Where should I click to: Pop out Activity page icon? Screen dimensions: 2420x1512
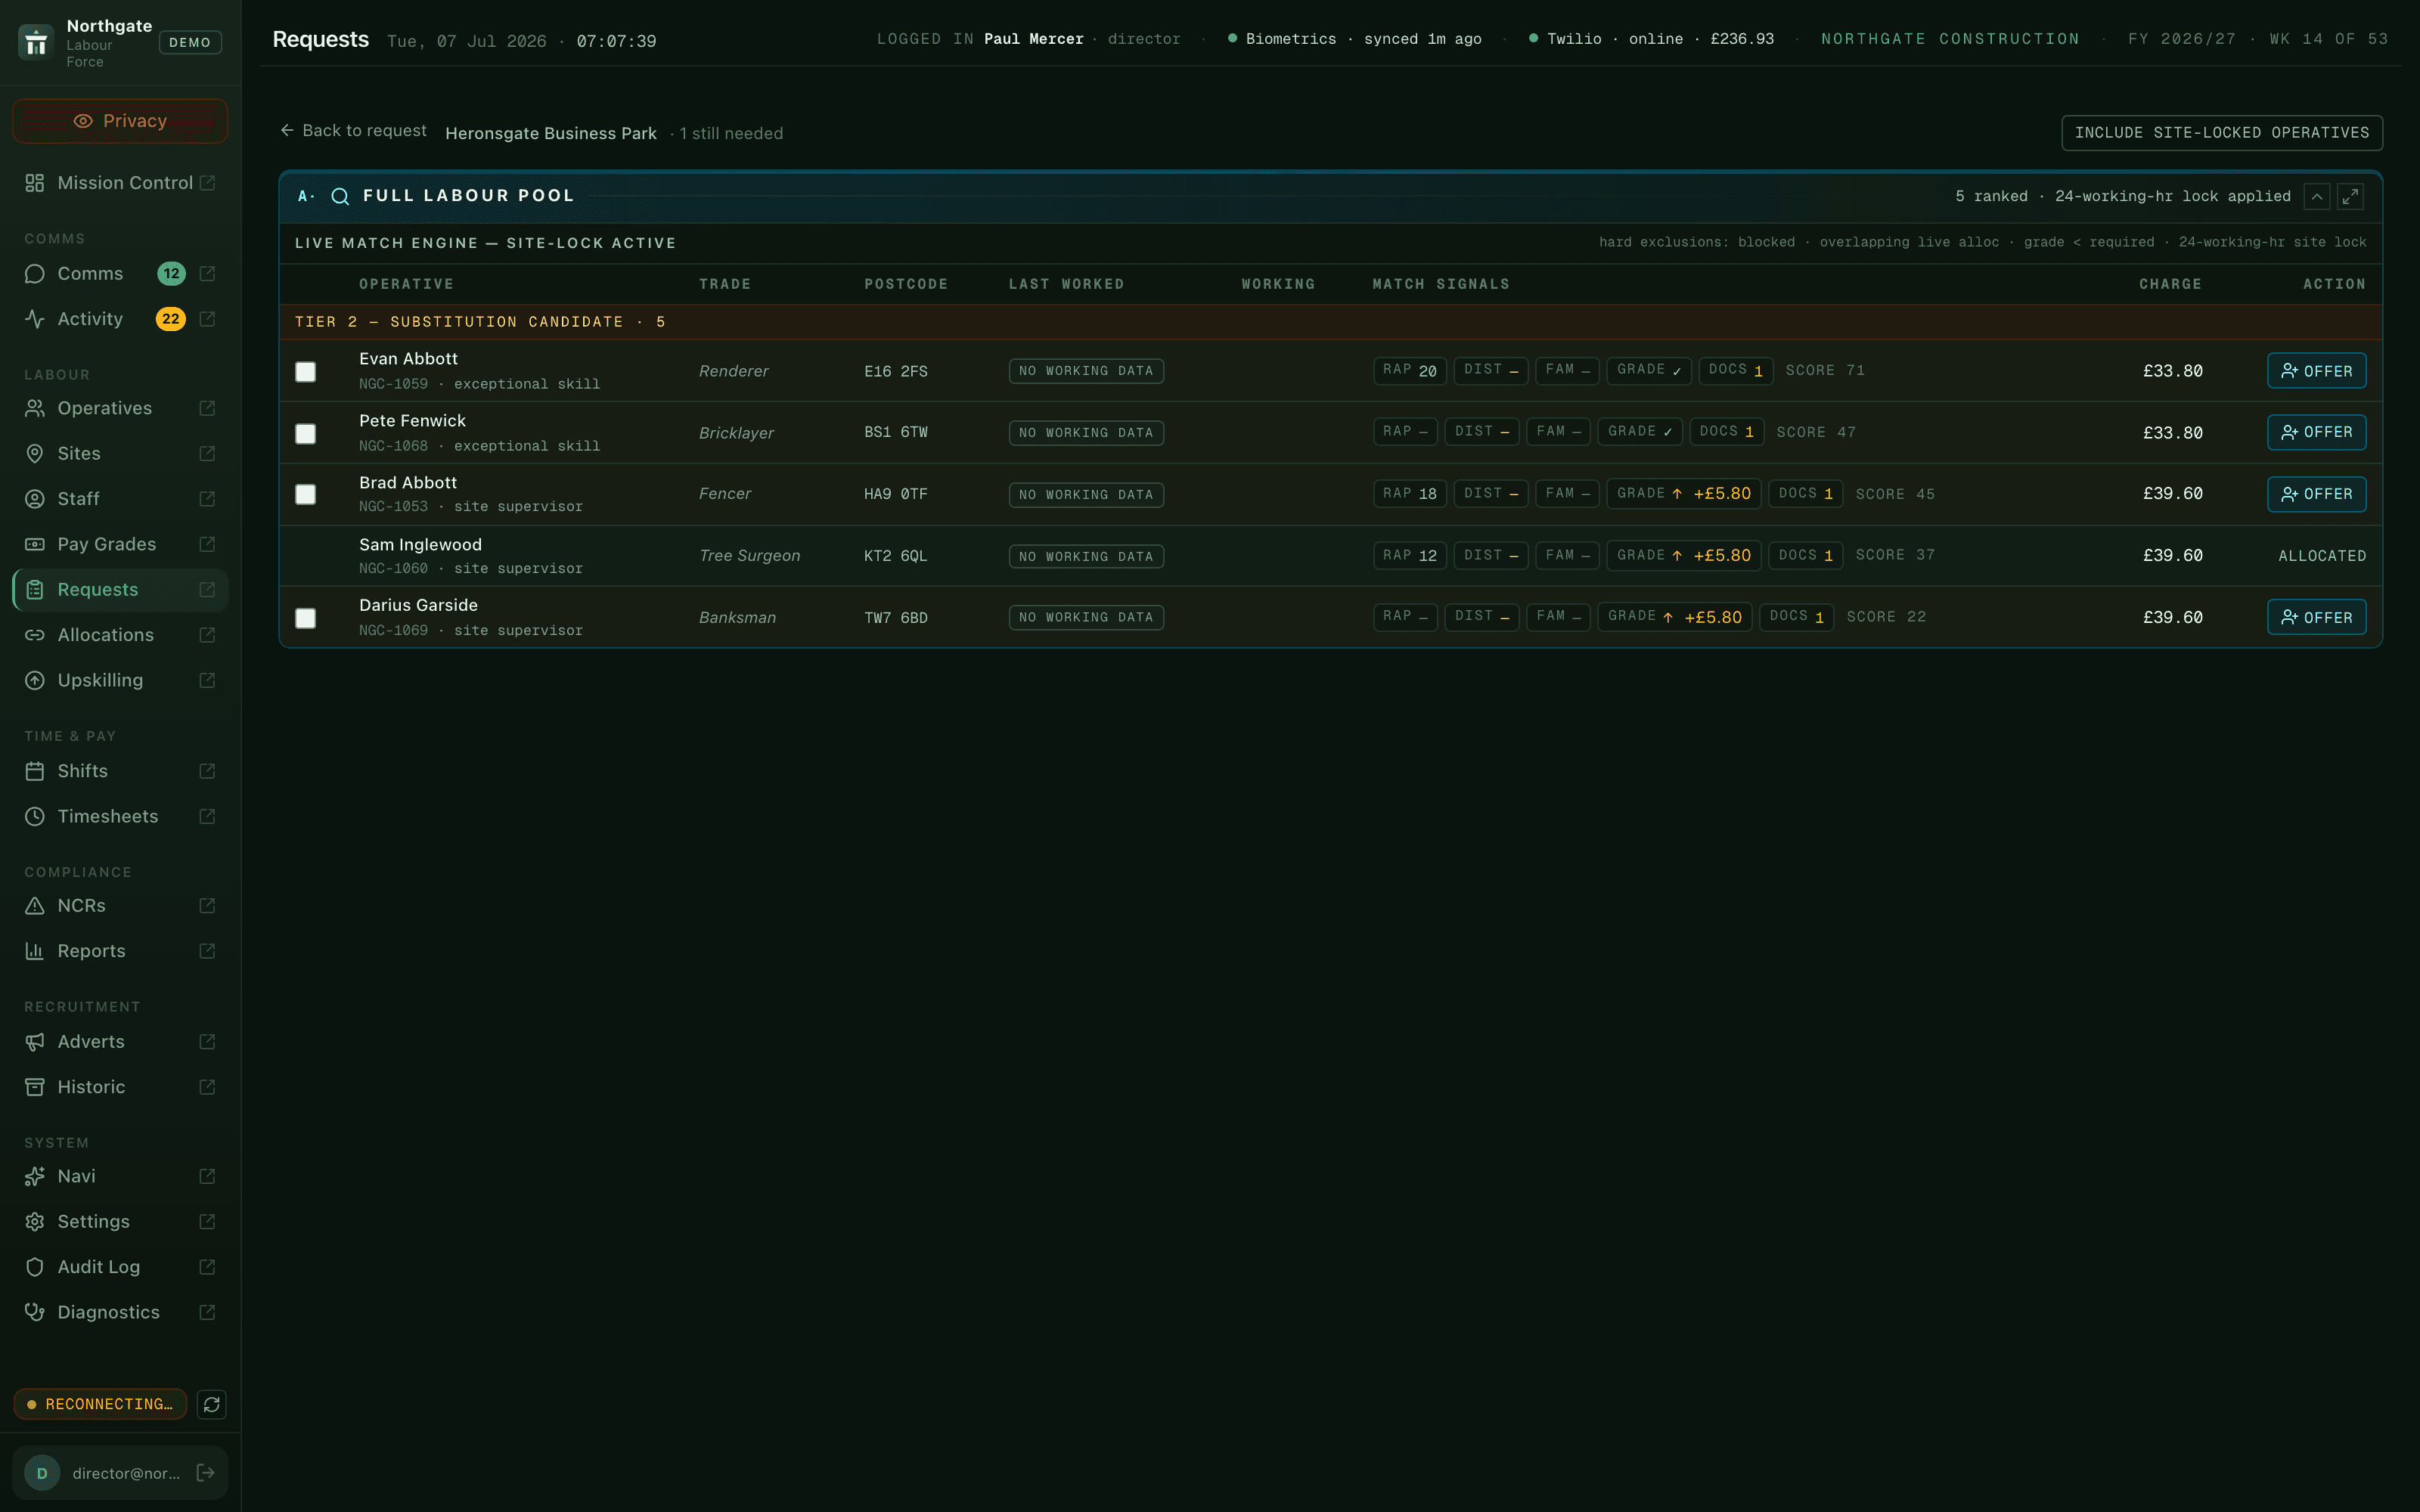[207, 319]
